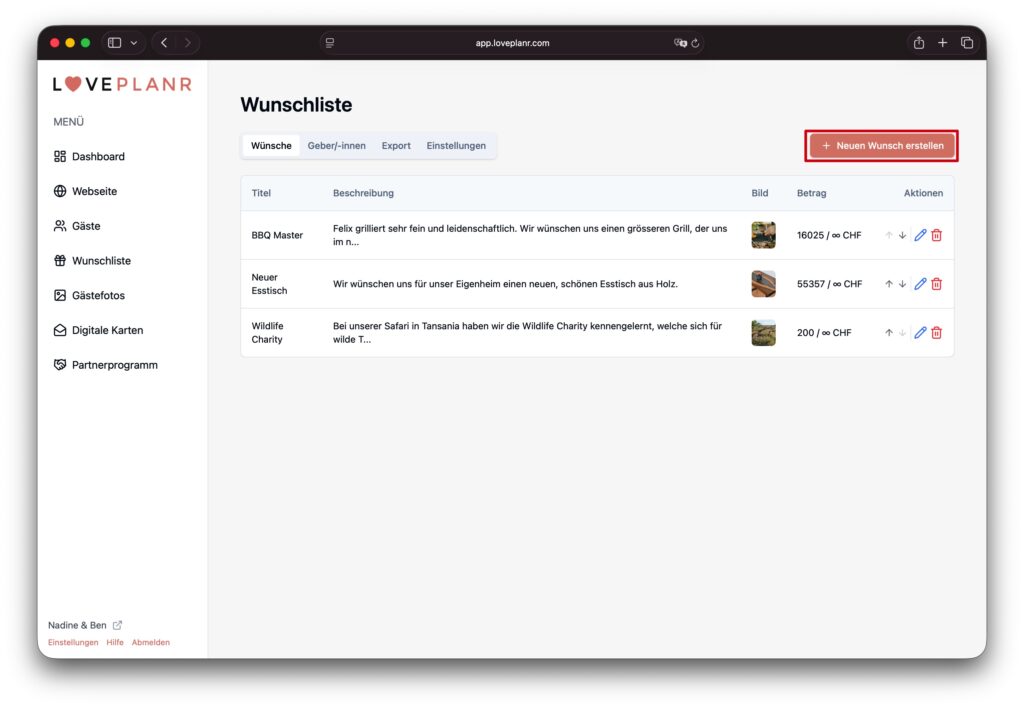1024x708 pixels.
Task: Open Gästefotos in the sidebar menu
Action: click(x=98, y=296)
